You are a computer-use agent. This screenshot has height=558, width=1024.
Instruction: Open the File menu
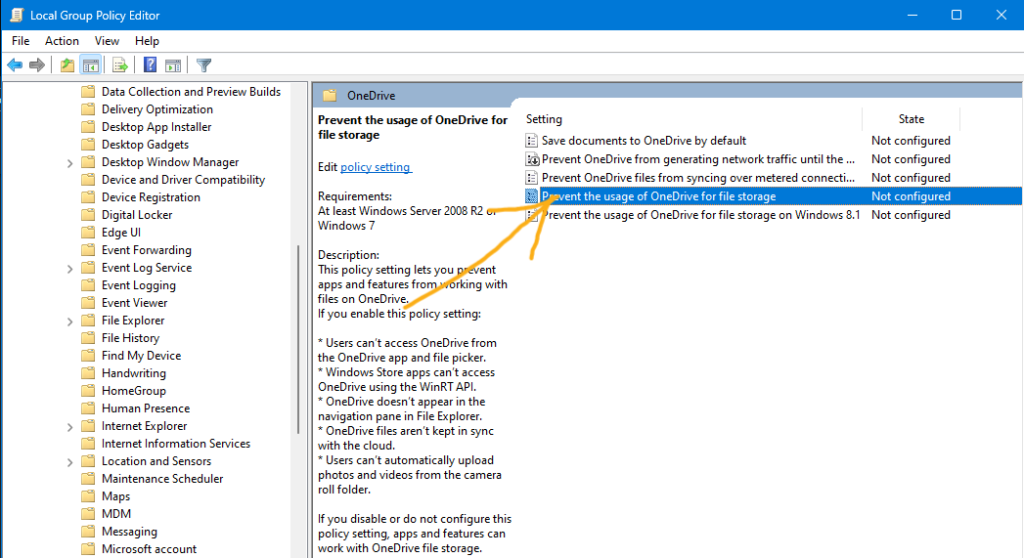coord(20,41)
